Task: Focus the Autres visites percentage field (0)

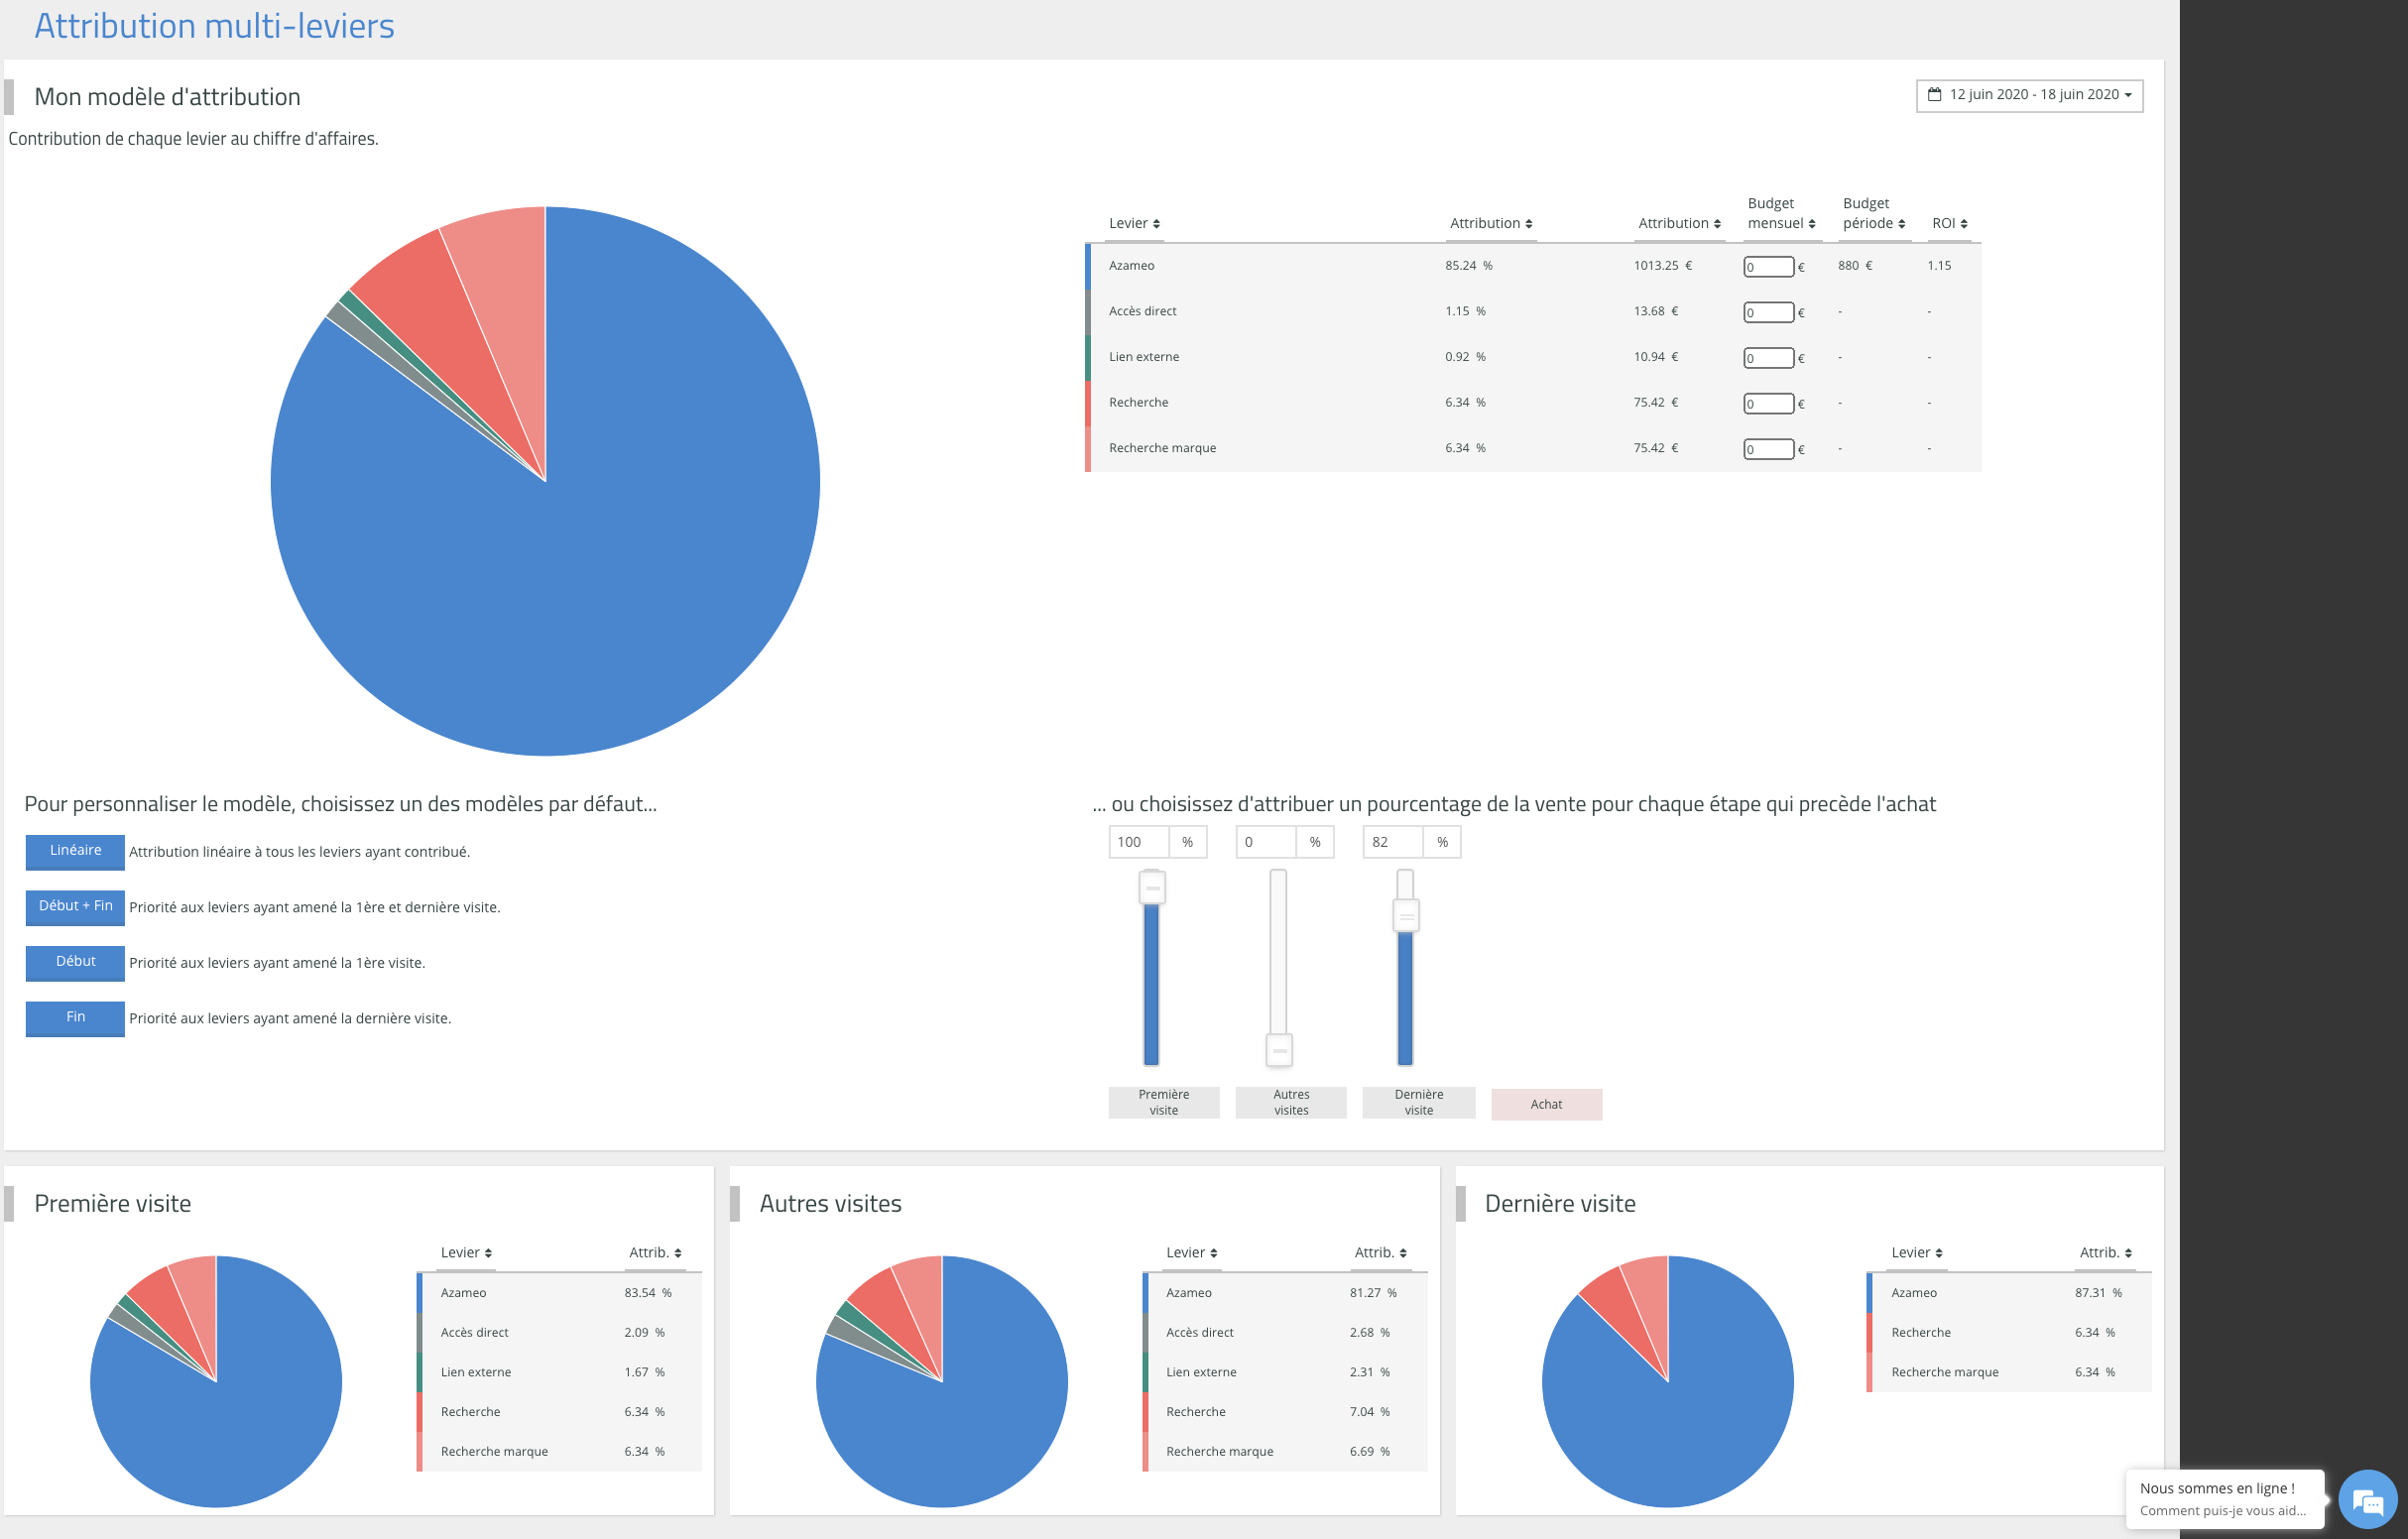Action: tap(1266, 842)
